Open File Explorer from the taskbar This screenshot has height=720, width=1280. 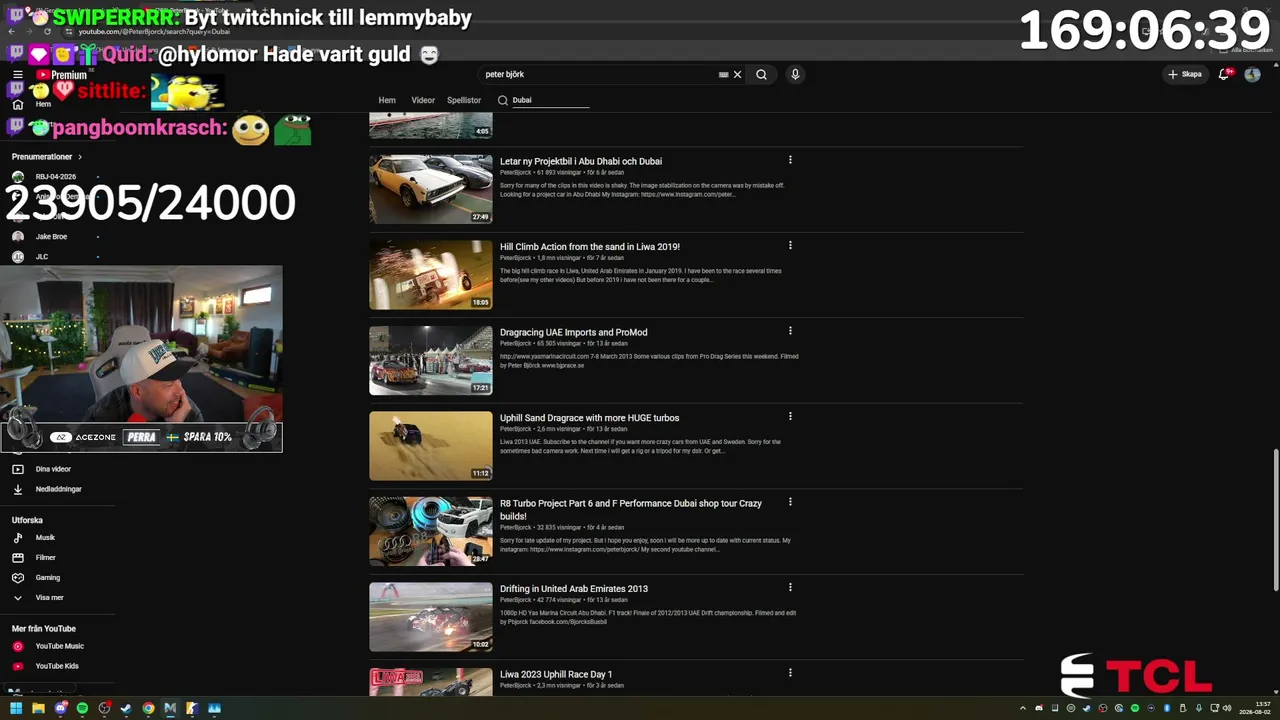tap(38, 708)
